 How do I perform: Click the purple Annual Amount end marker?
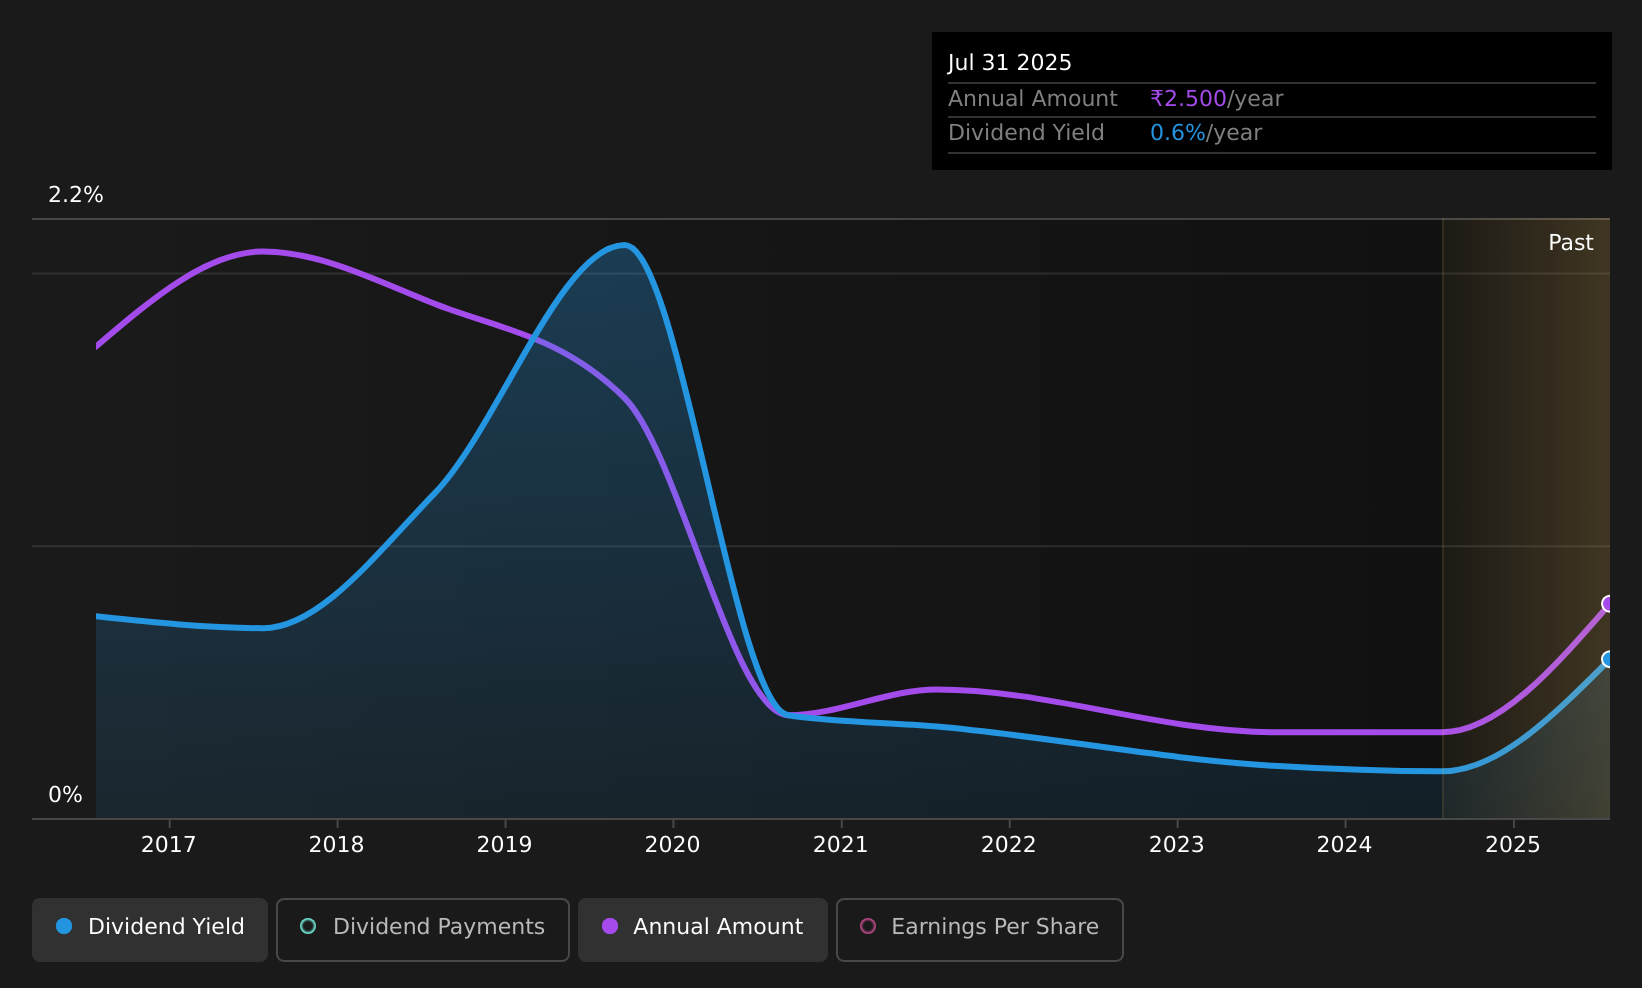1609,604
